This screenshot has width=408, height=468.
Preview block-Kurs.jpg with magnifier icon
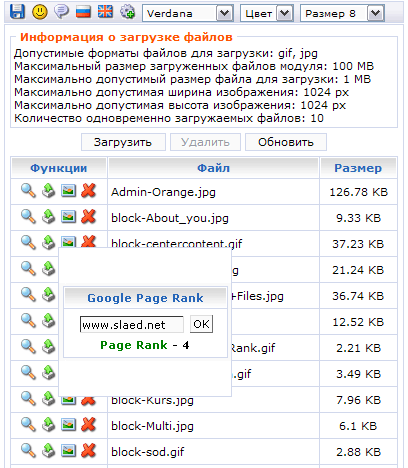pyautogui.click(x=28, y=399)
